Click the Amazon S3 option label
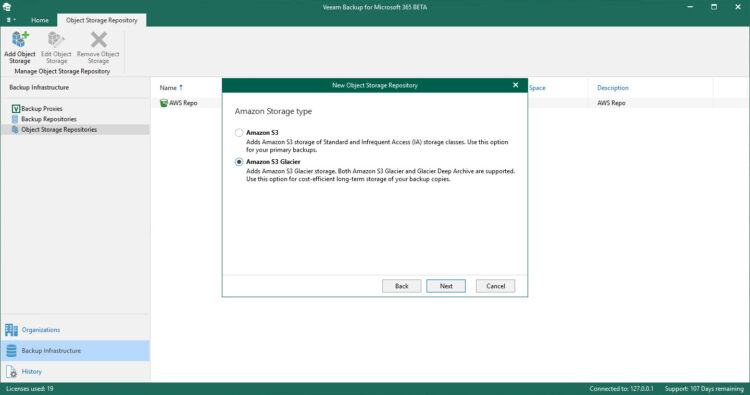Image resolution: width=750 pixels, height=395 pixels. point(262,132)
